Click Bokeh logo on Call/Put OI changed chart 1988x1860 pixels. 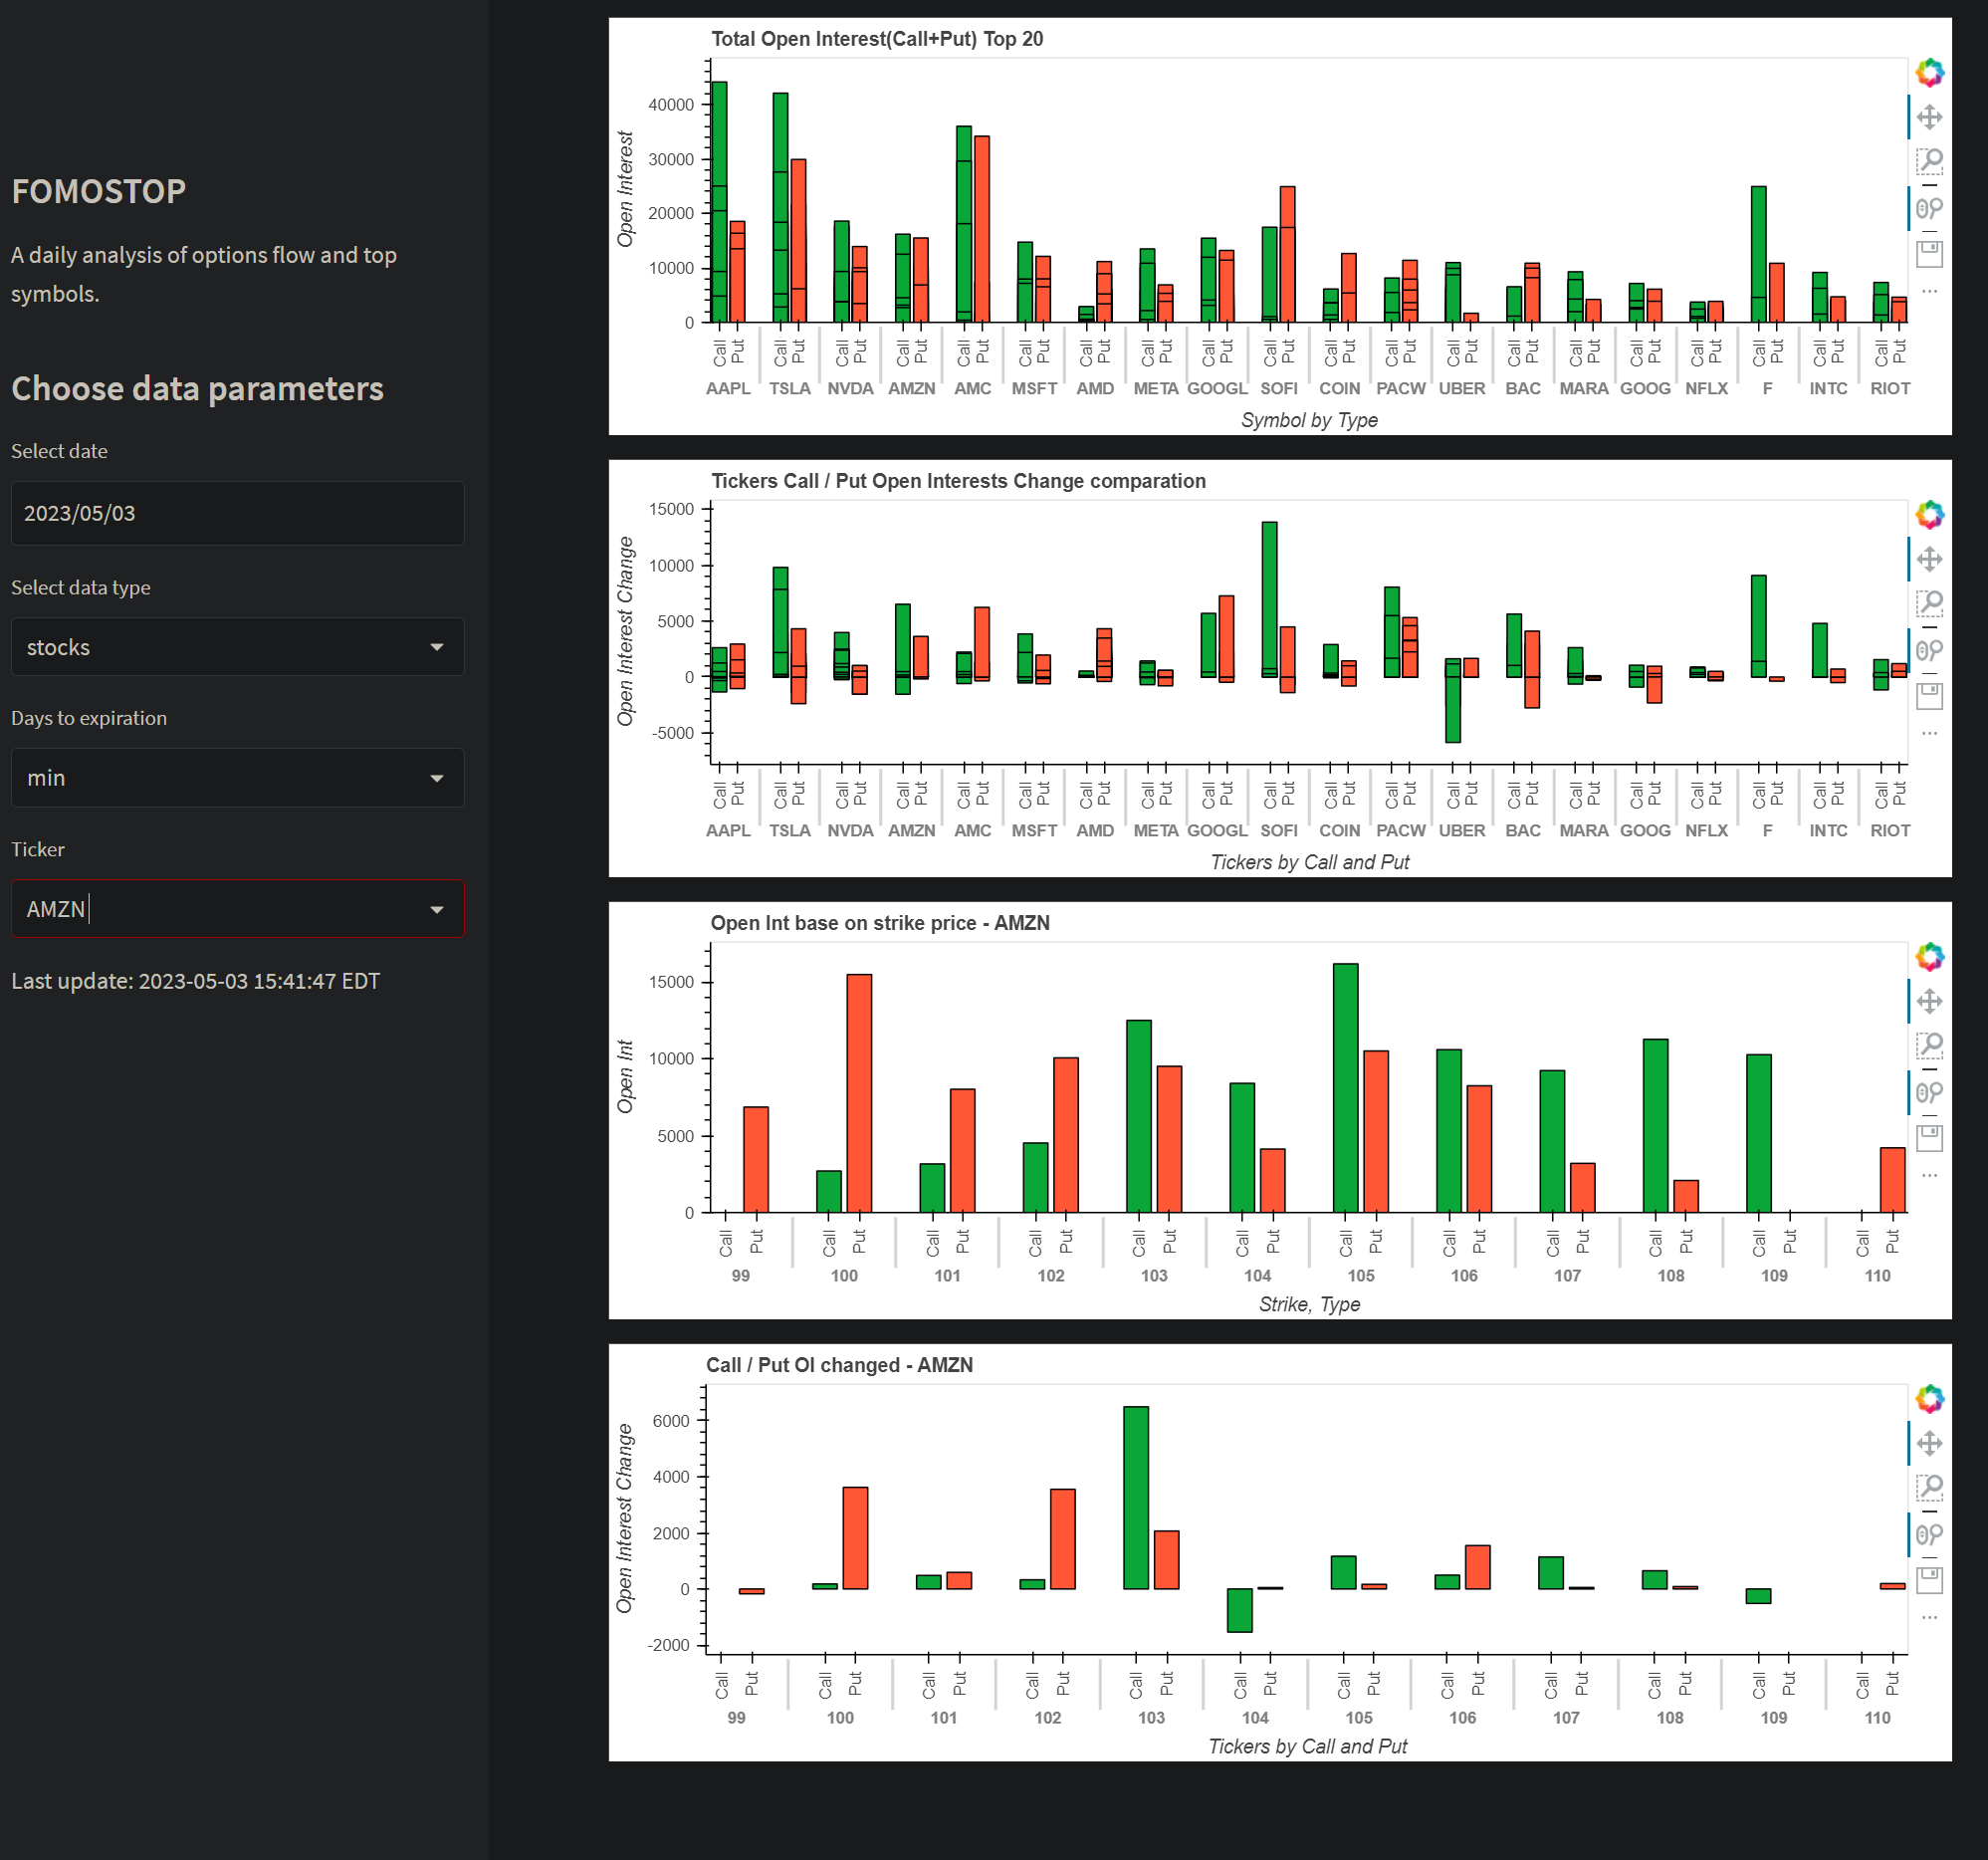click(x=1929, y=1398)
